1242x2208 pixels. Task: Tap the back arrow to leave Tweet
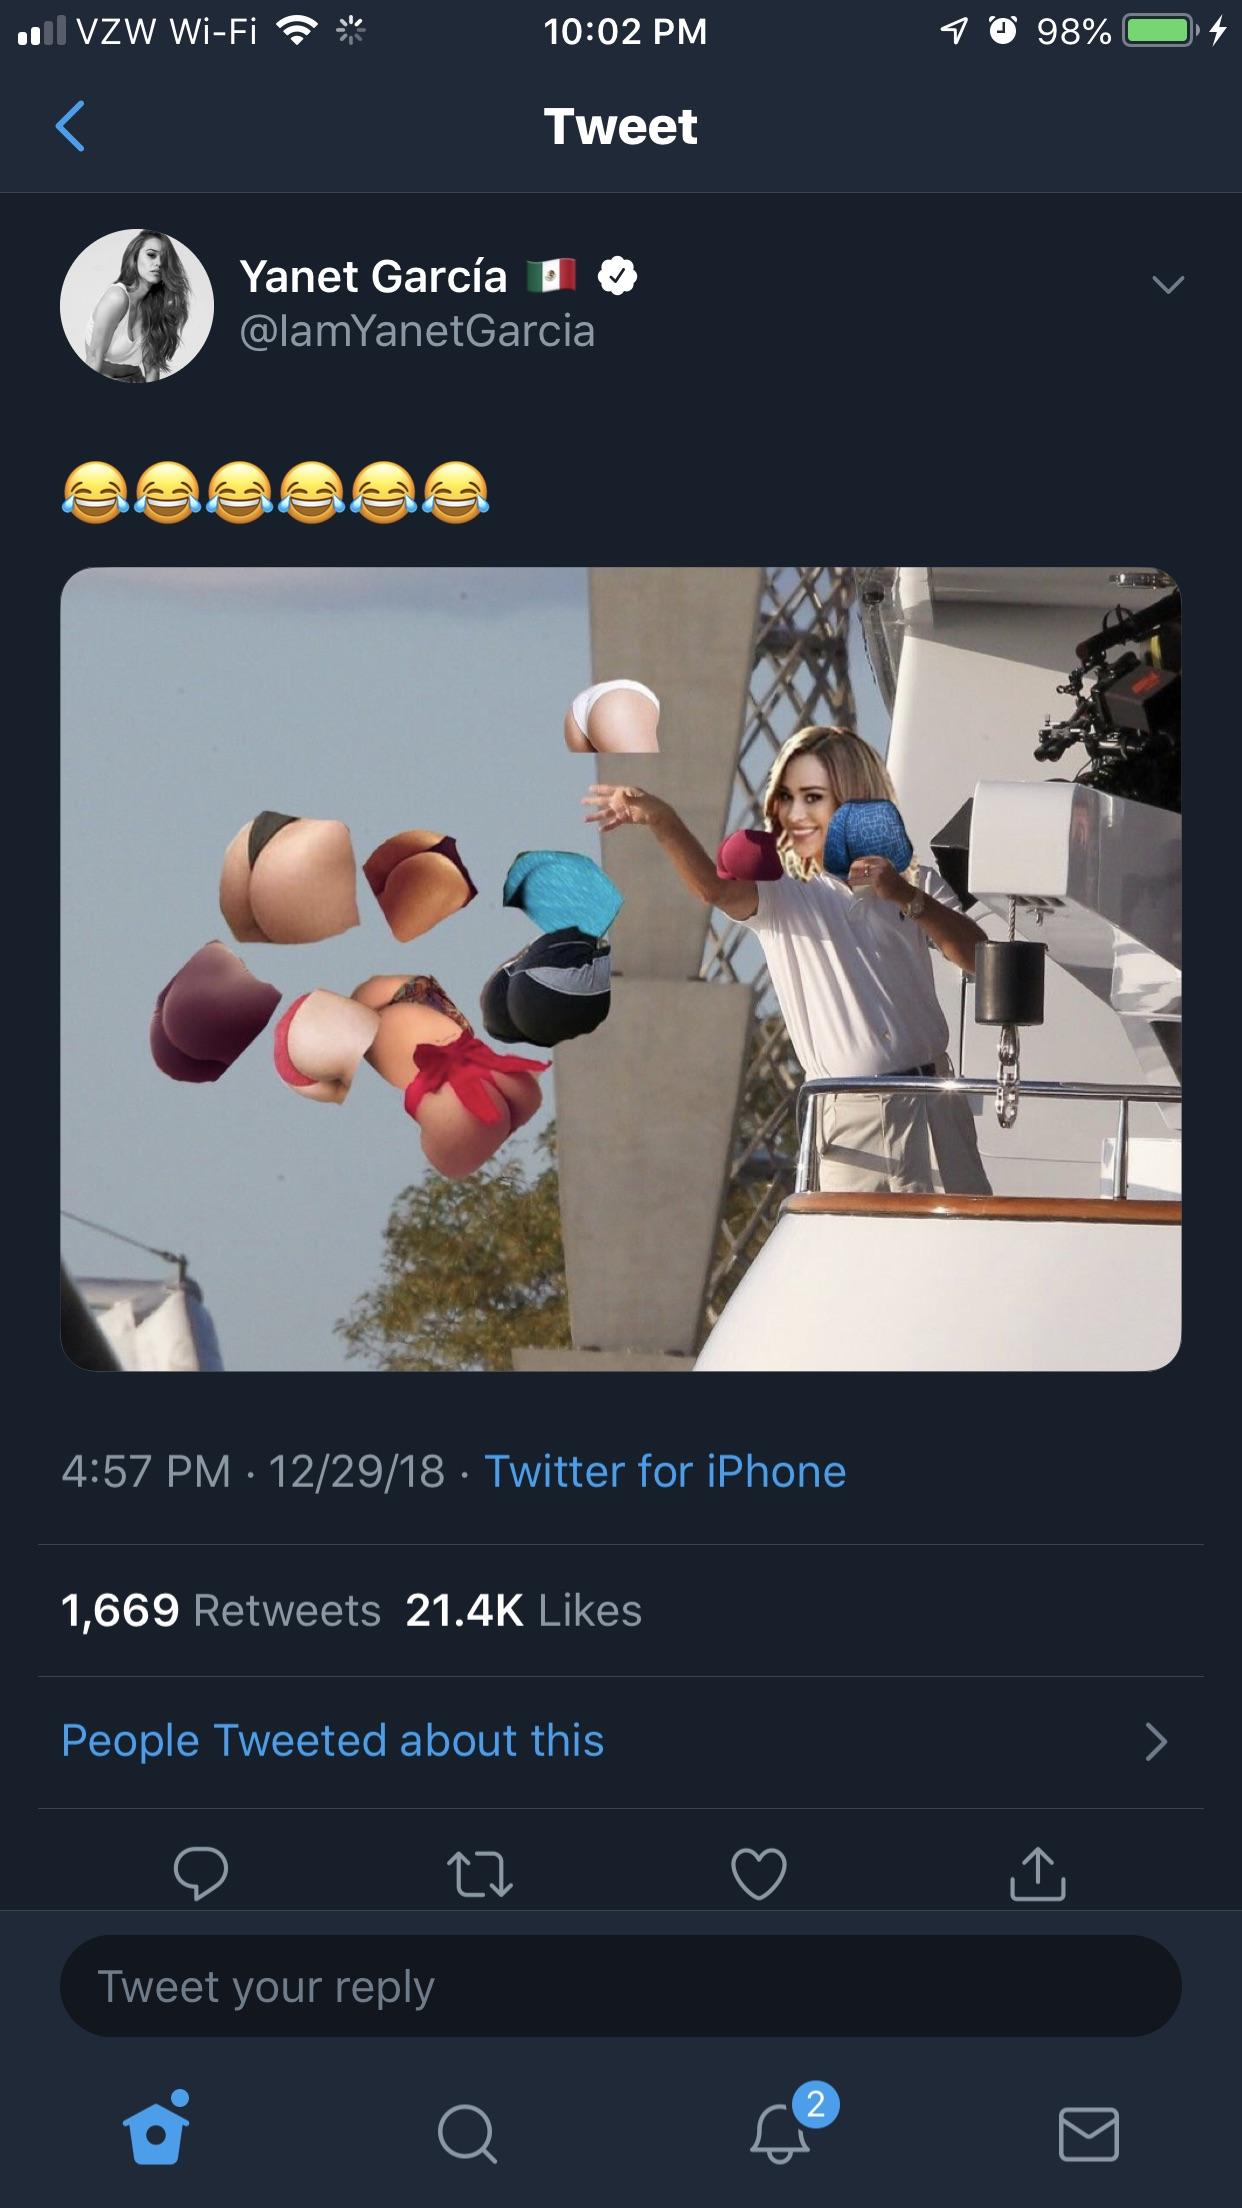pyautogui.click(x=70, y=126)
